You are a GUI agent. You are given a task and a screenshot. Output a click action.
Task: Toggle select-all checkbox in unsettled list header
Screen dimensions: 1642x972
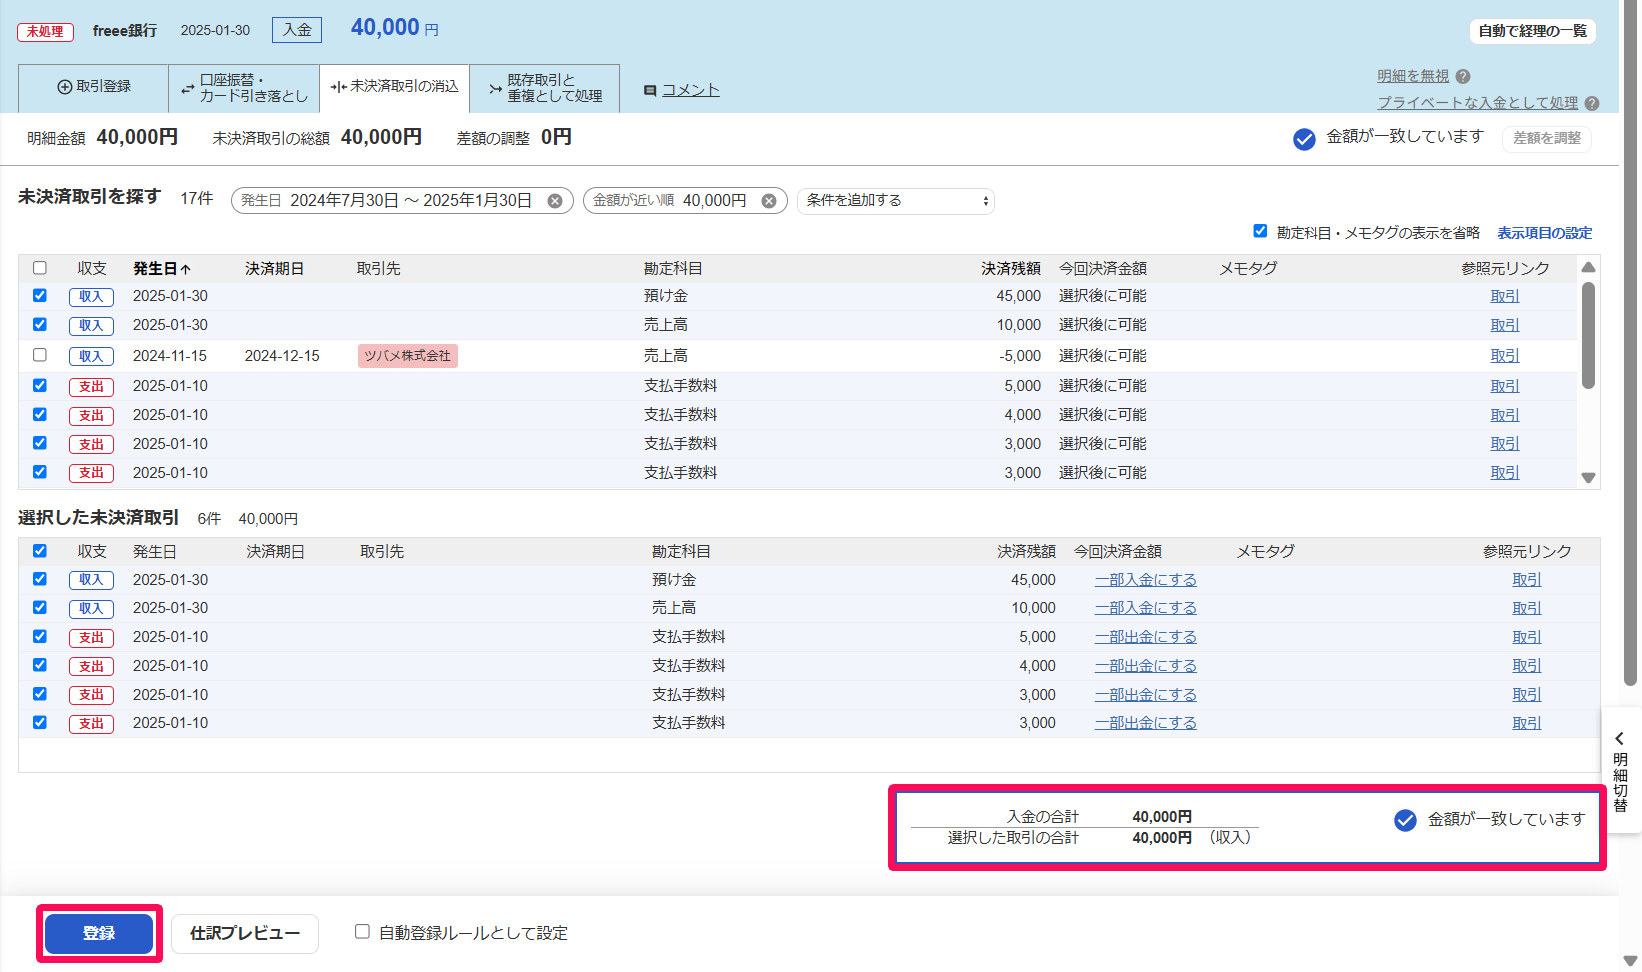(x=40, y=268)
